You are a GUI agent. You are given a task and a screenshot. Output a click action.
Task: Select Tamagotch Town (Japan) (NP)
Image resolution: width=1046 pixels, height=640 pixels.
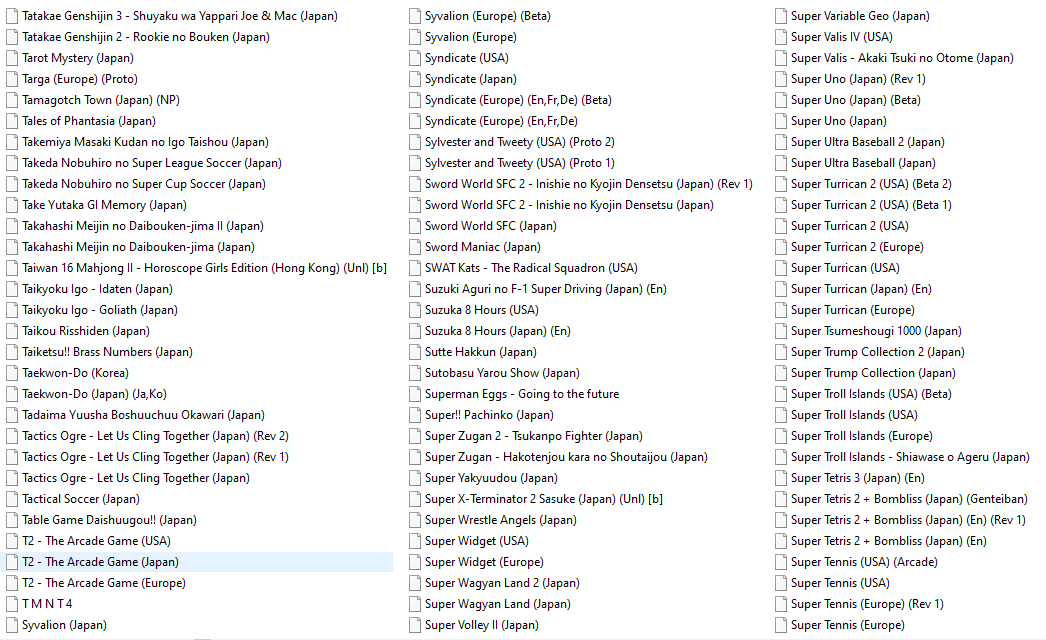[x=101, y=100]
